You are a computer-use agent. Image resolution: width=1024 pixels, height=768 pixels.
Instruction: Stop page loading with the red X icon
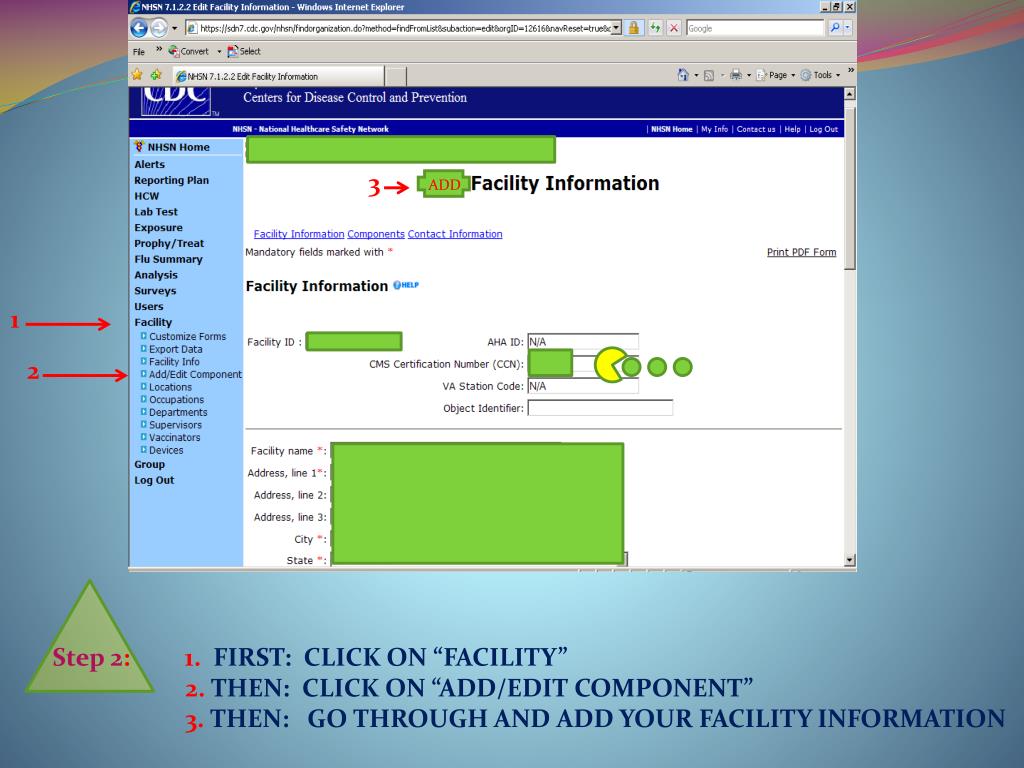674,28
